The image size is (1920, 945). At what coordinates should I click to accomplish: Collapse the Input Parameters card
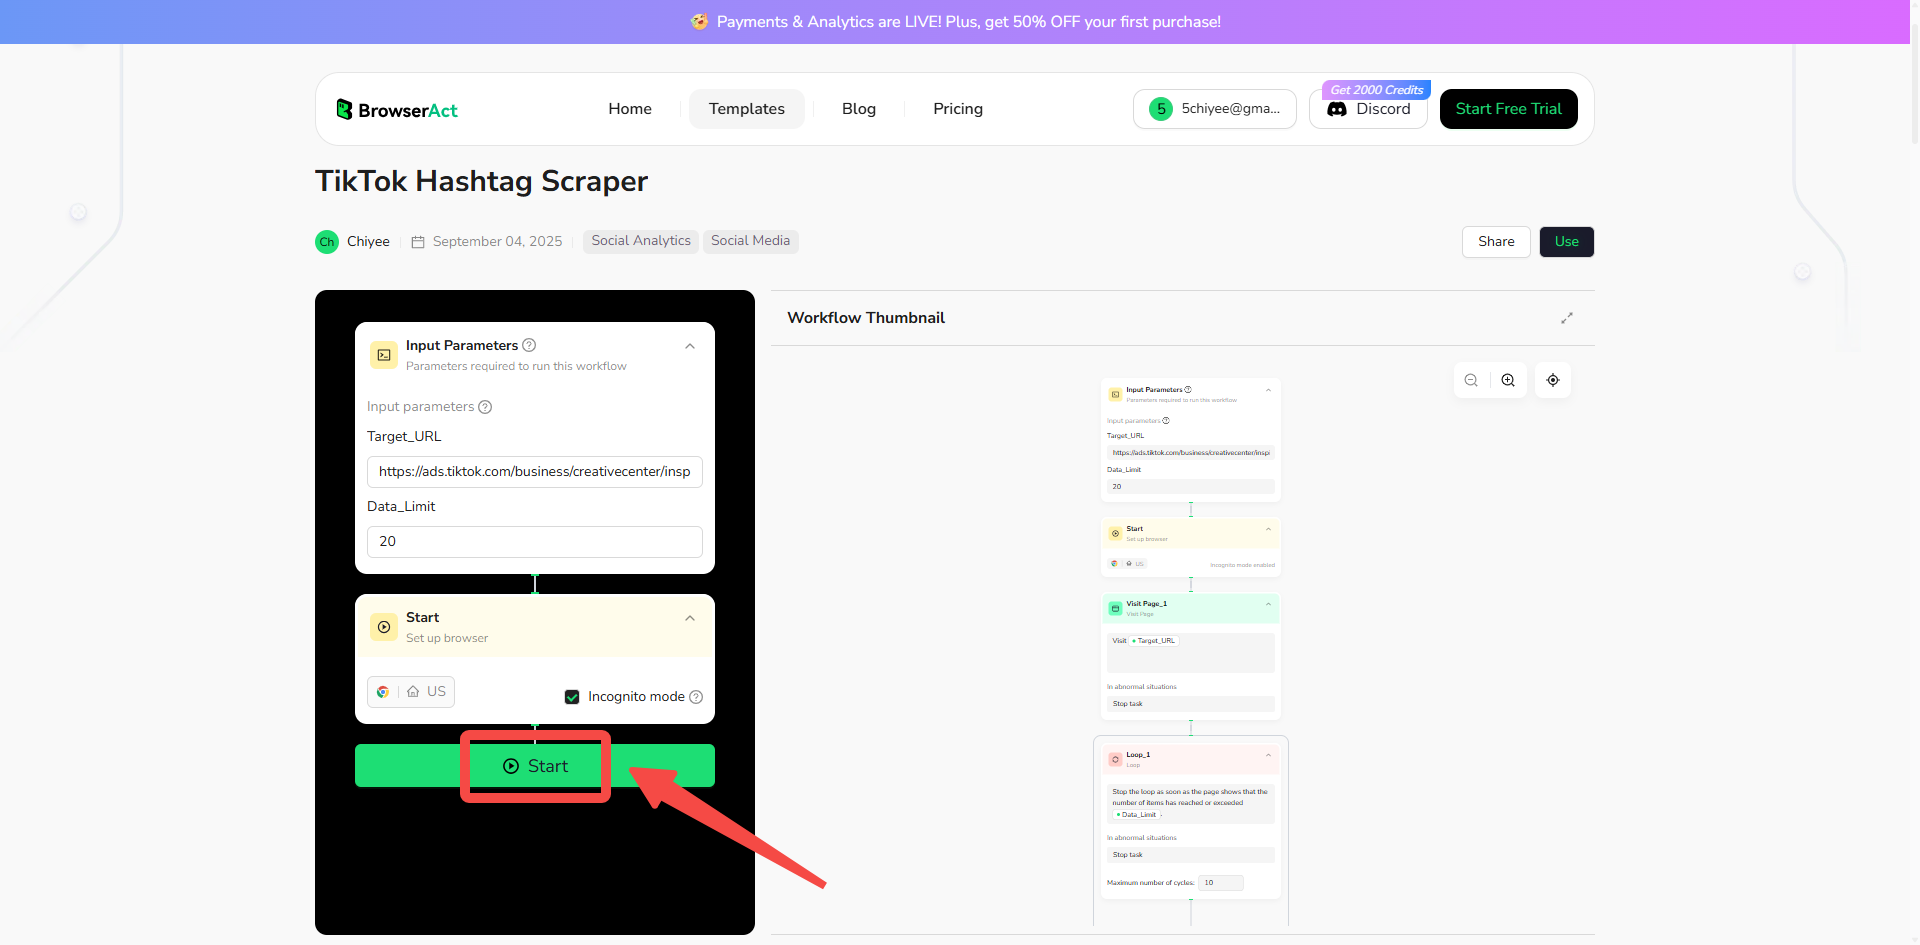coord(690,346)
